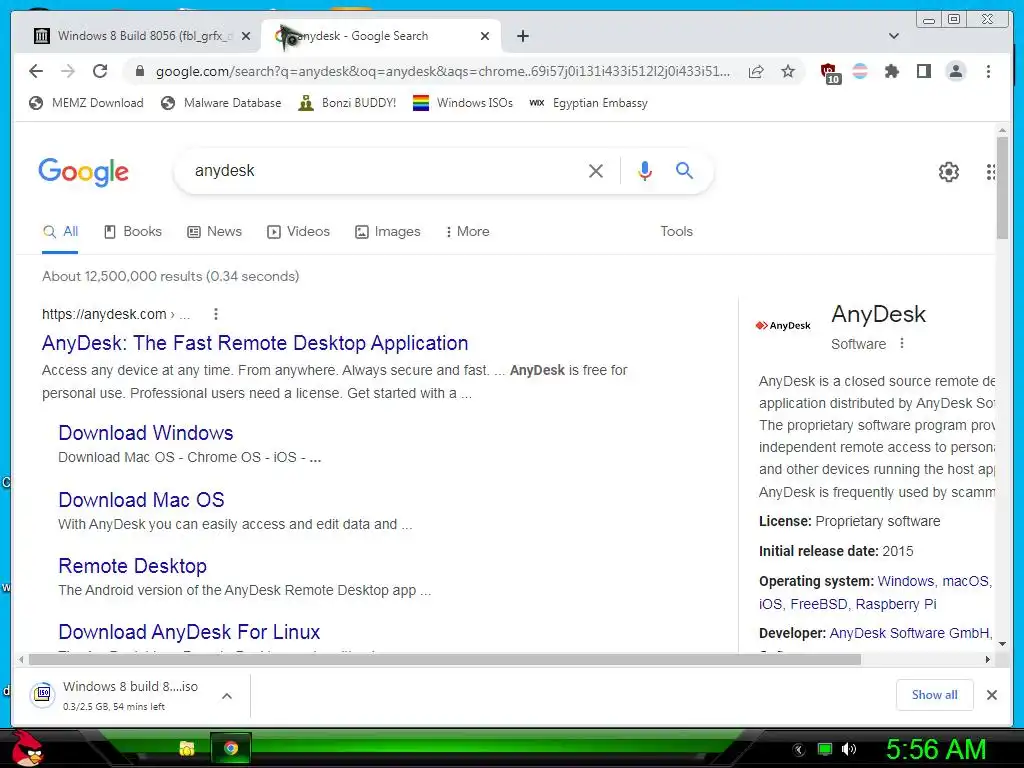
Task: Expand options for Windows 8 iso download
Action: pyautogui.click(x=227, y=696)
